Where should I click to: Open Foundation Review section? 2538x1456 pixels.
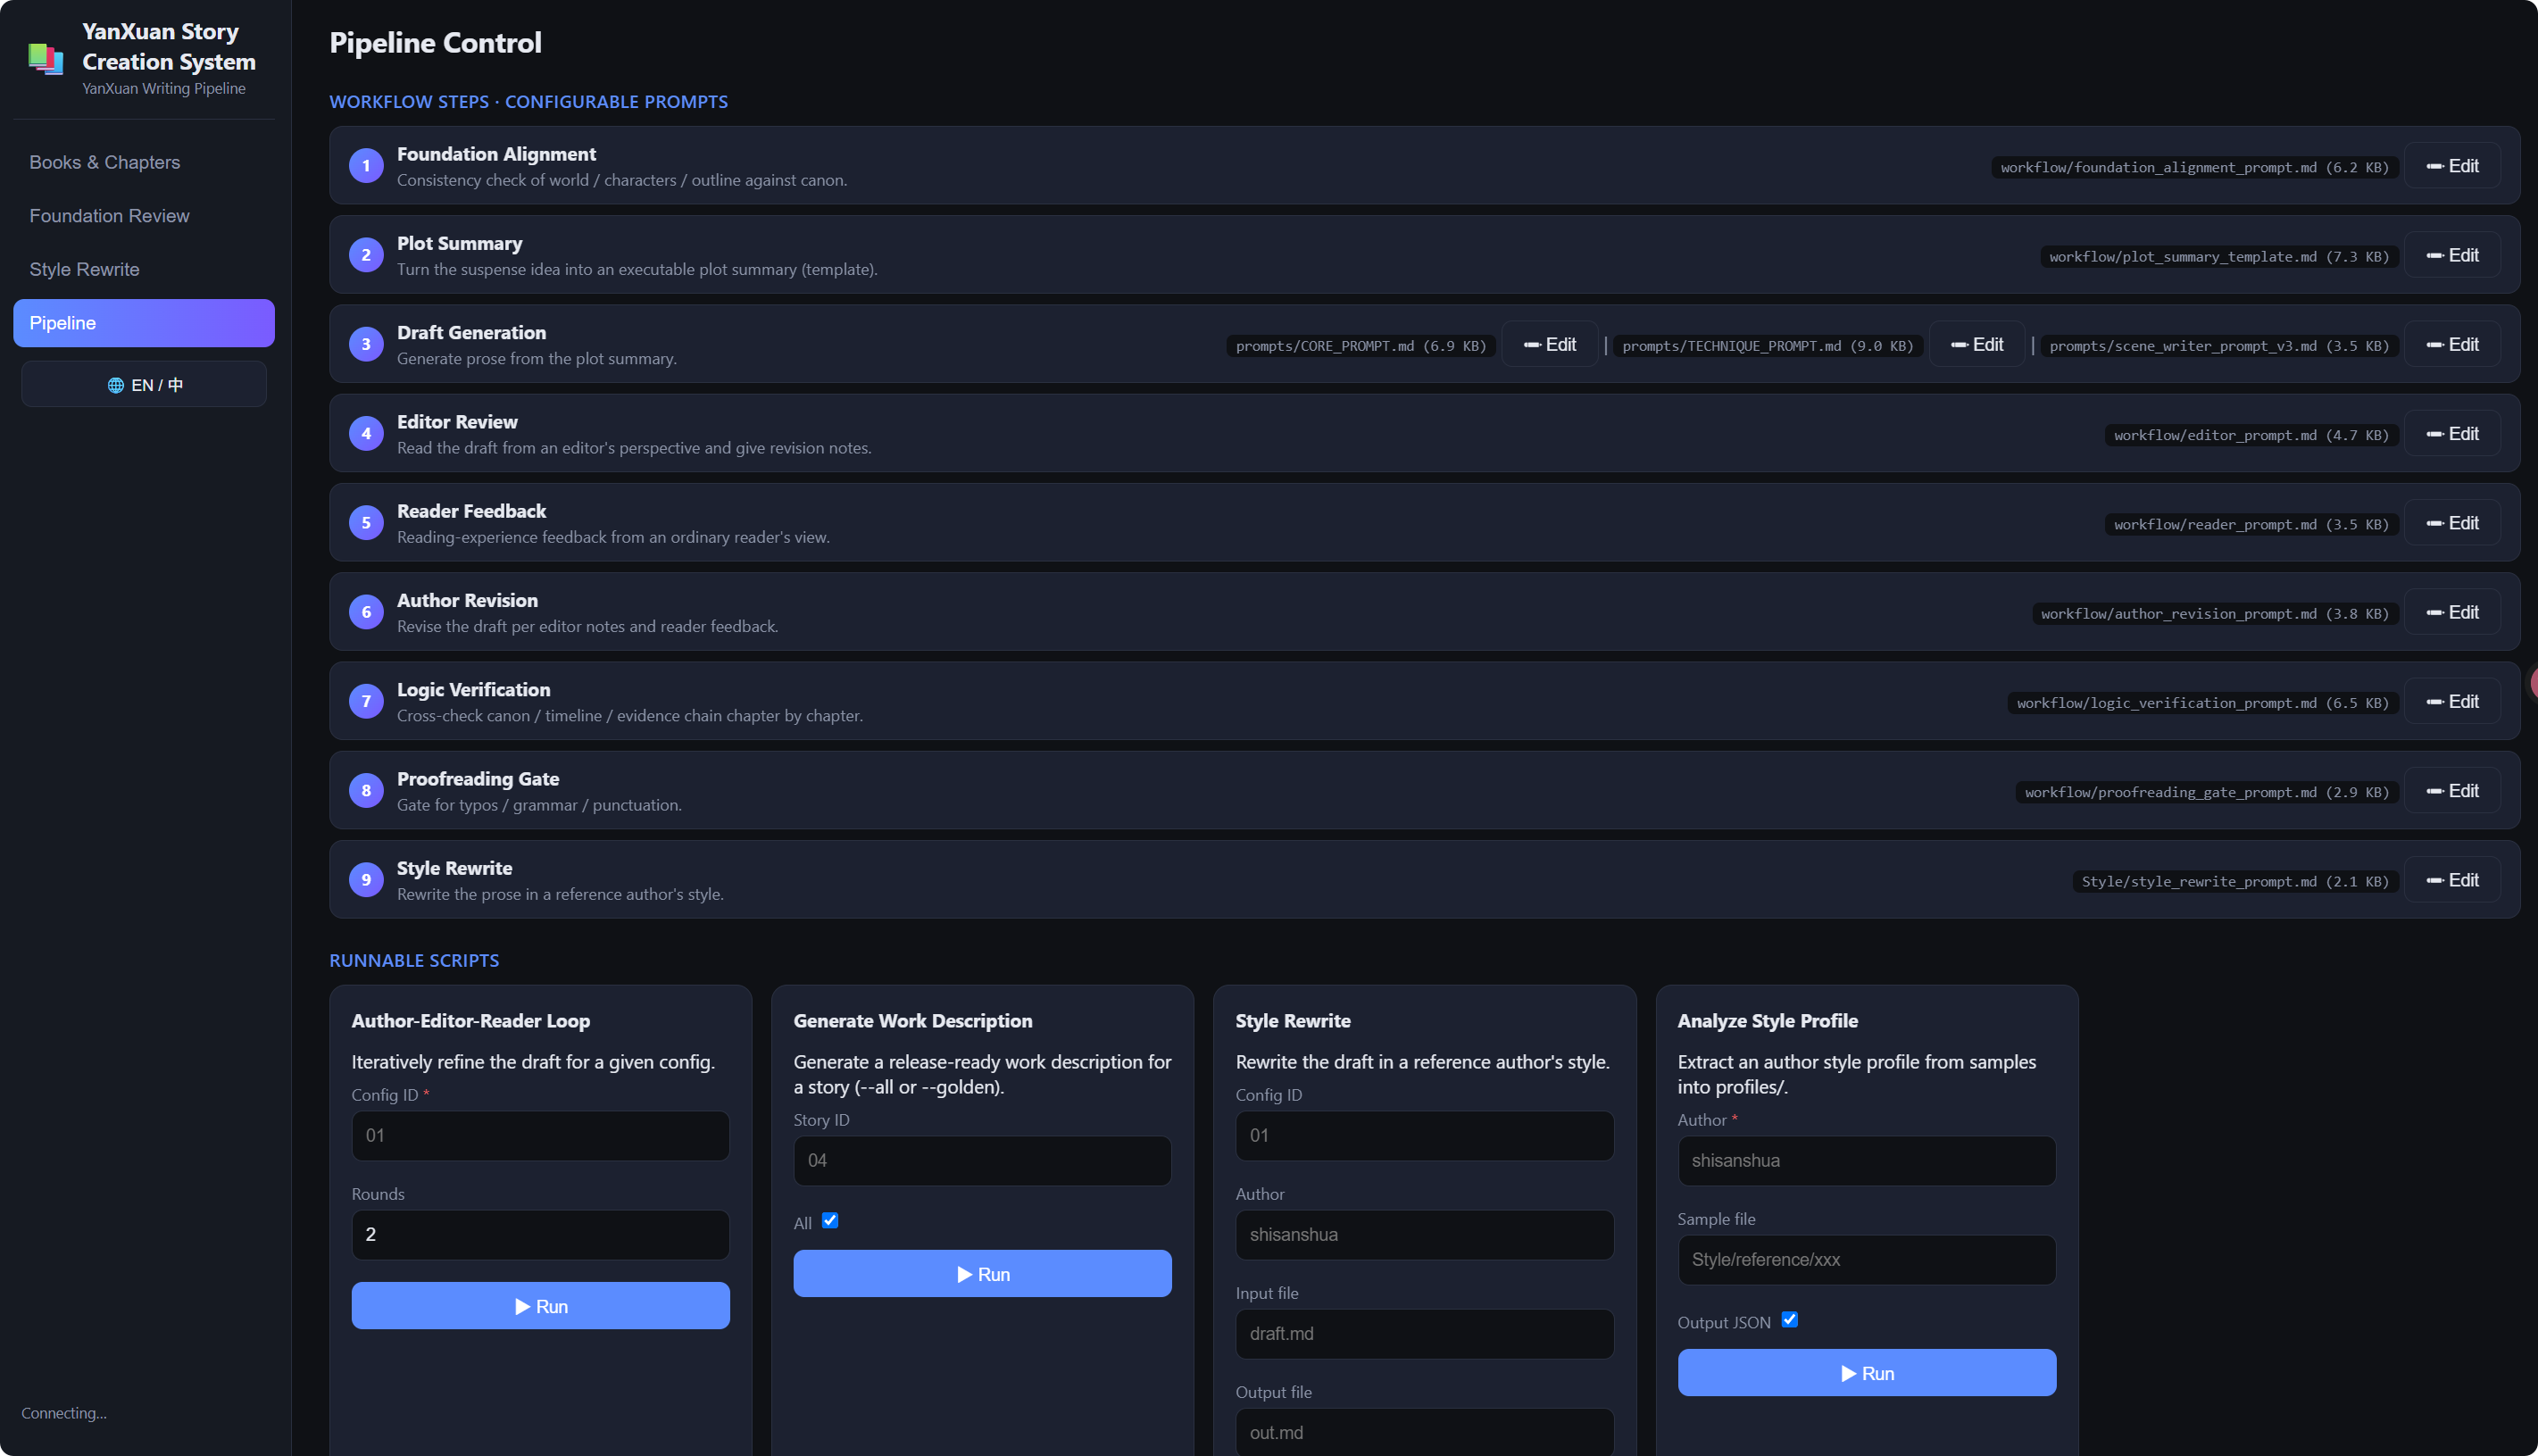pyautogui.click(x=144, y=216)
